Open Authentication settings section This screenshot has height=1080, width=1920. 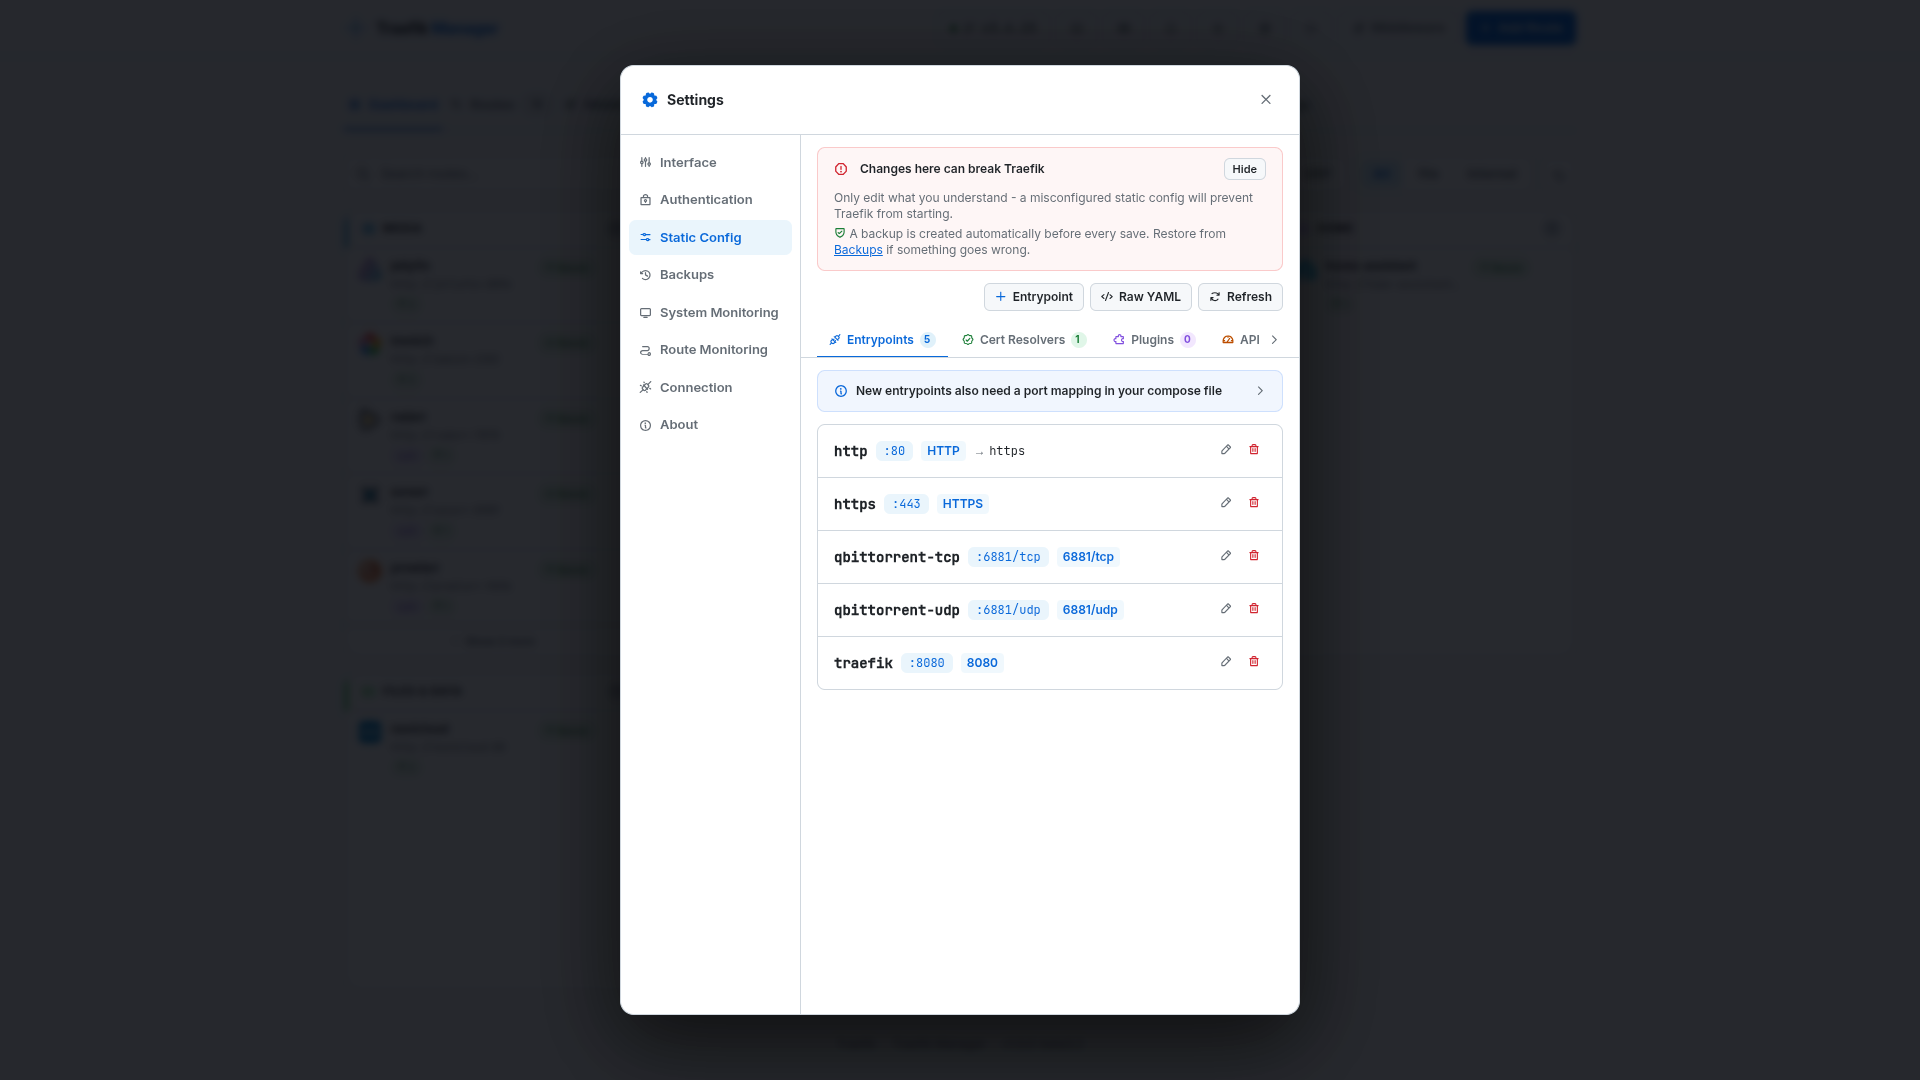[x=710, y=200]
